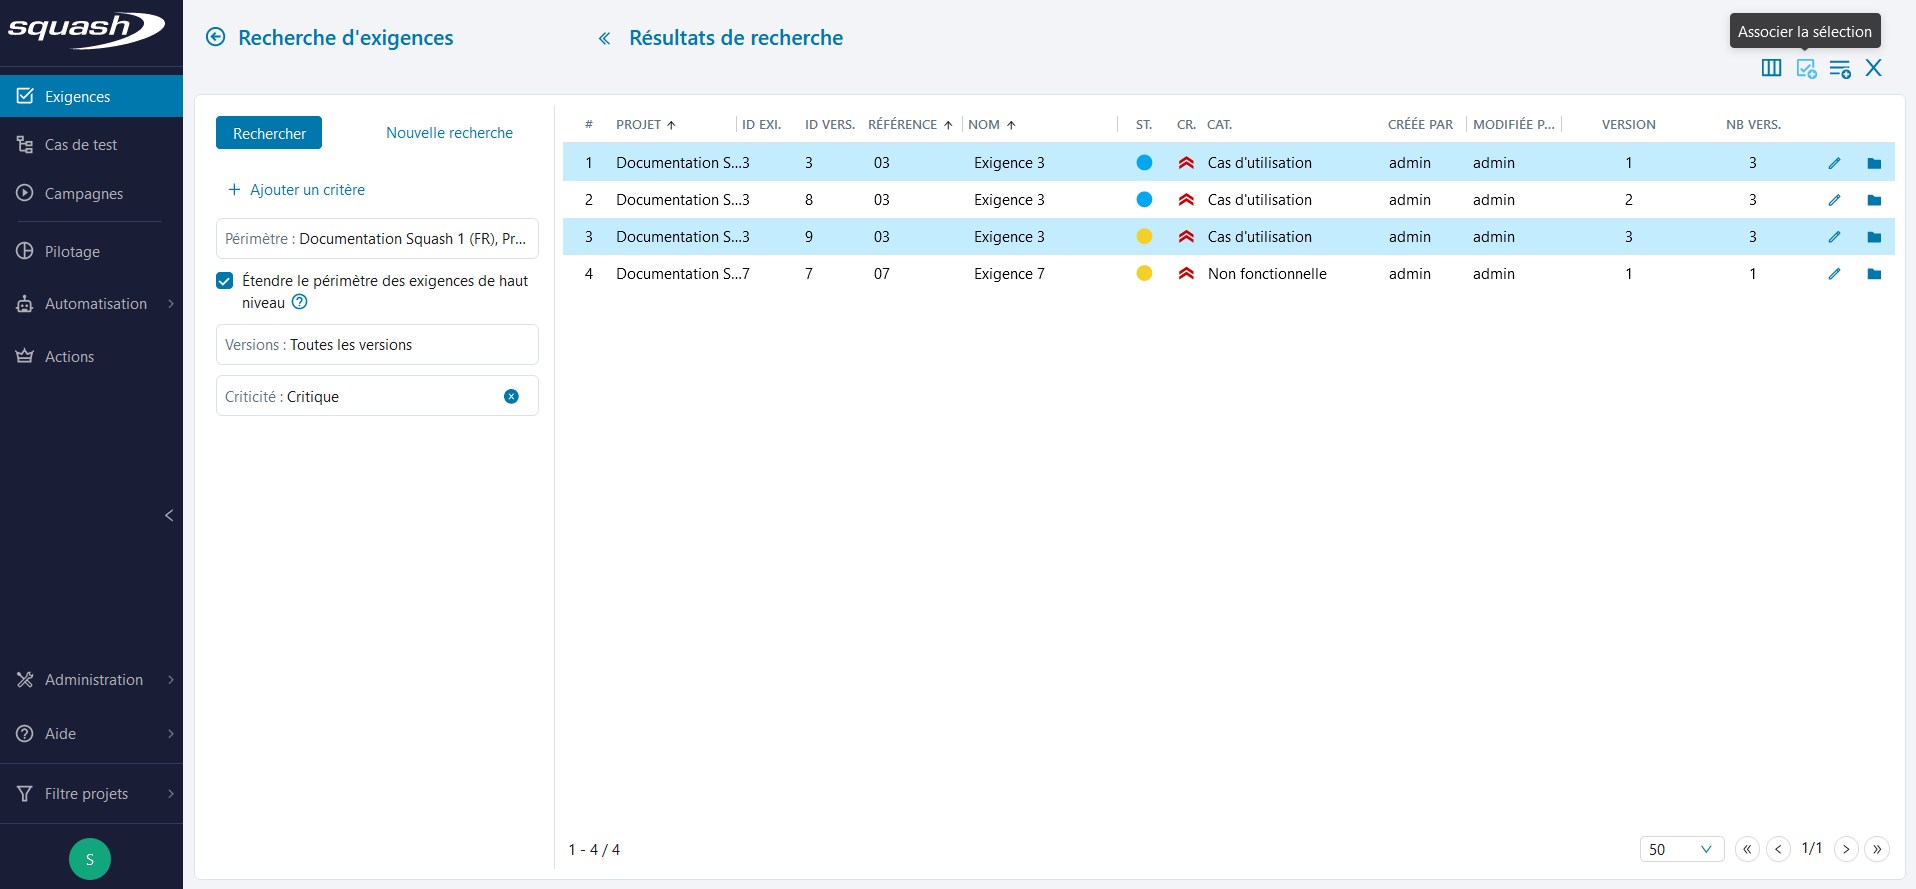Click the Rechercher button

269,133
